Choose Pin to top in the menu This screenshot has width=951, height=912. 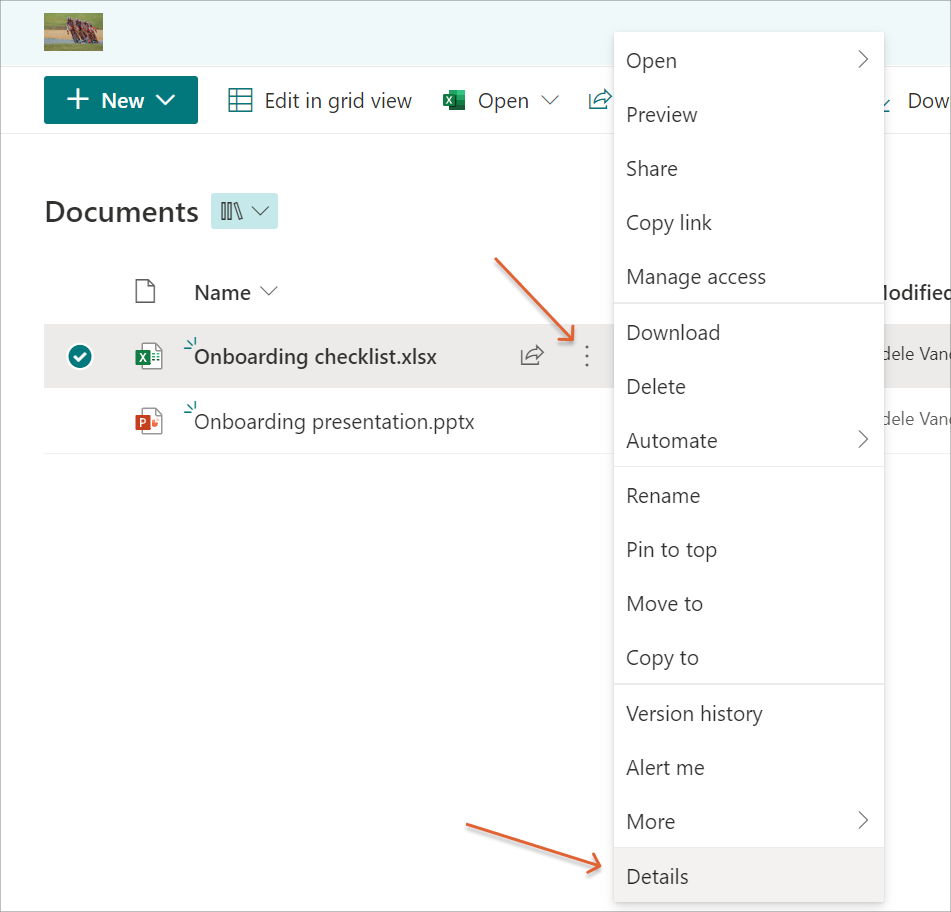pyautogui.click(x=671, y=550)
